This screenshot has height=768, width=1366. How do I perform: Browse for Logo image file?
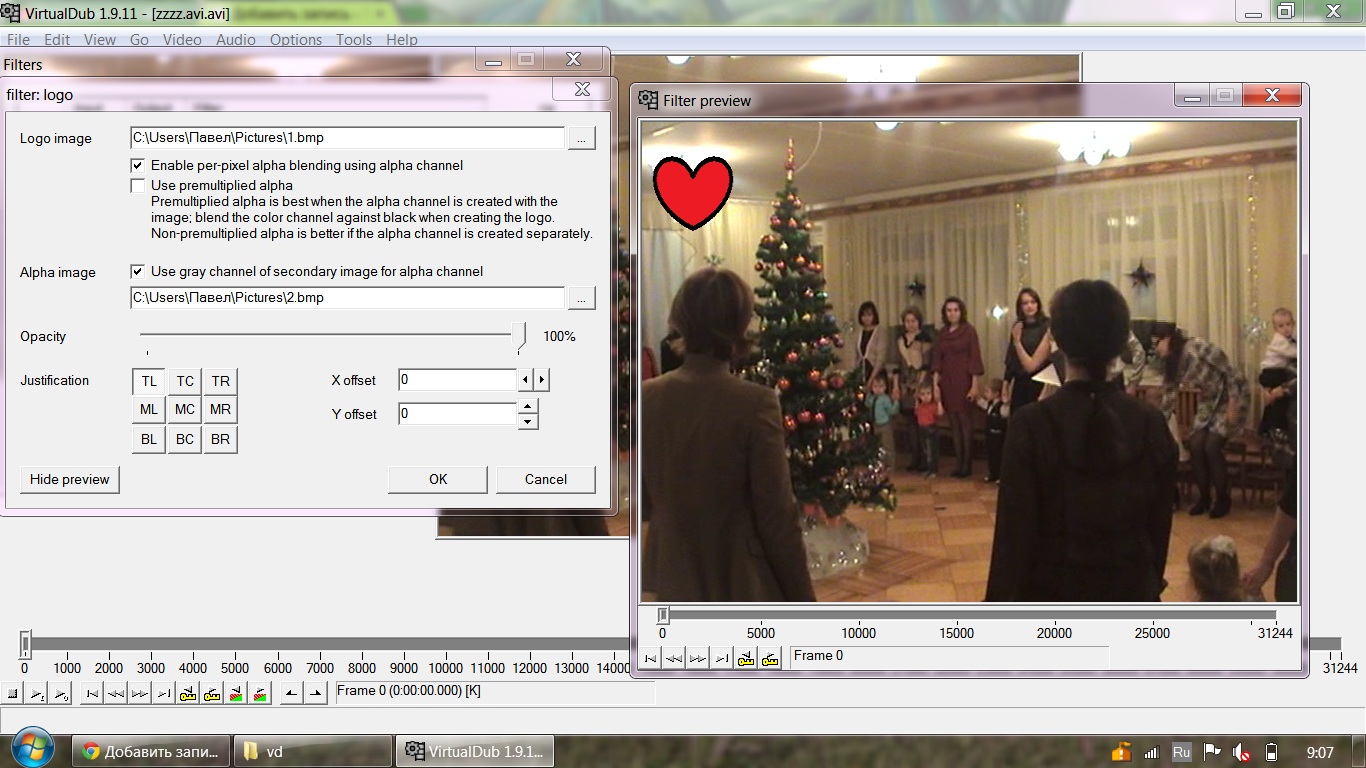(581, 138)
